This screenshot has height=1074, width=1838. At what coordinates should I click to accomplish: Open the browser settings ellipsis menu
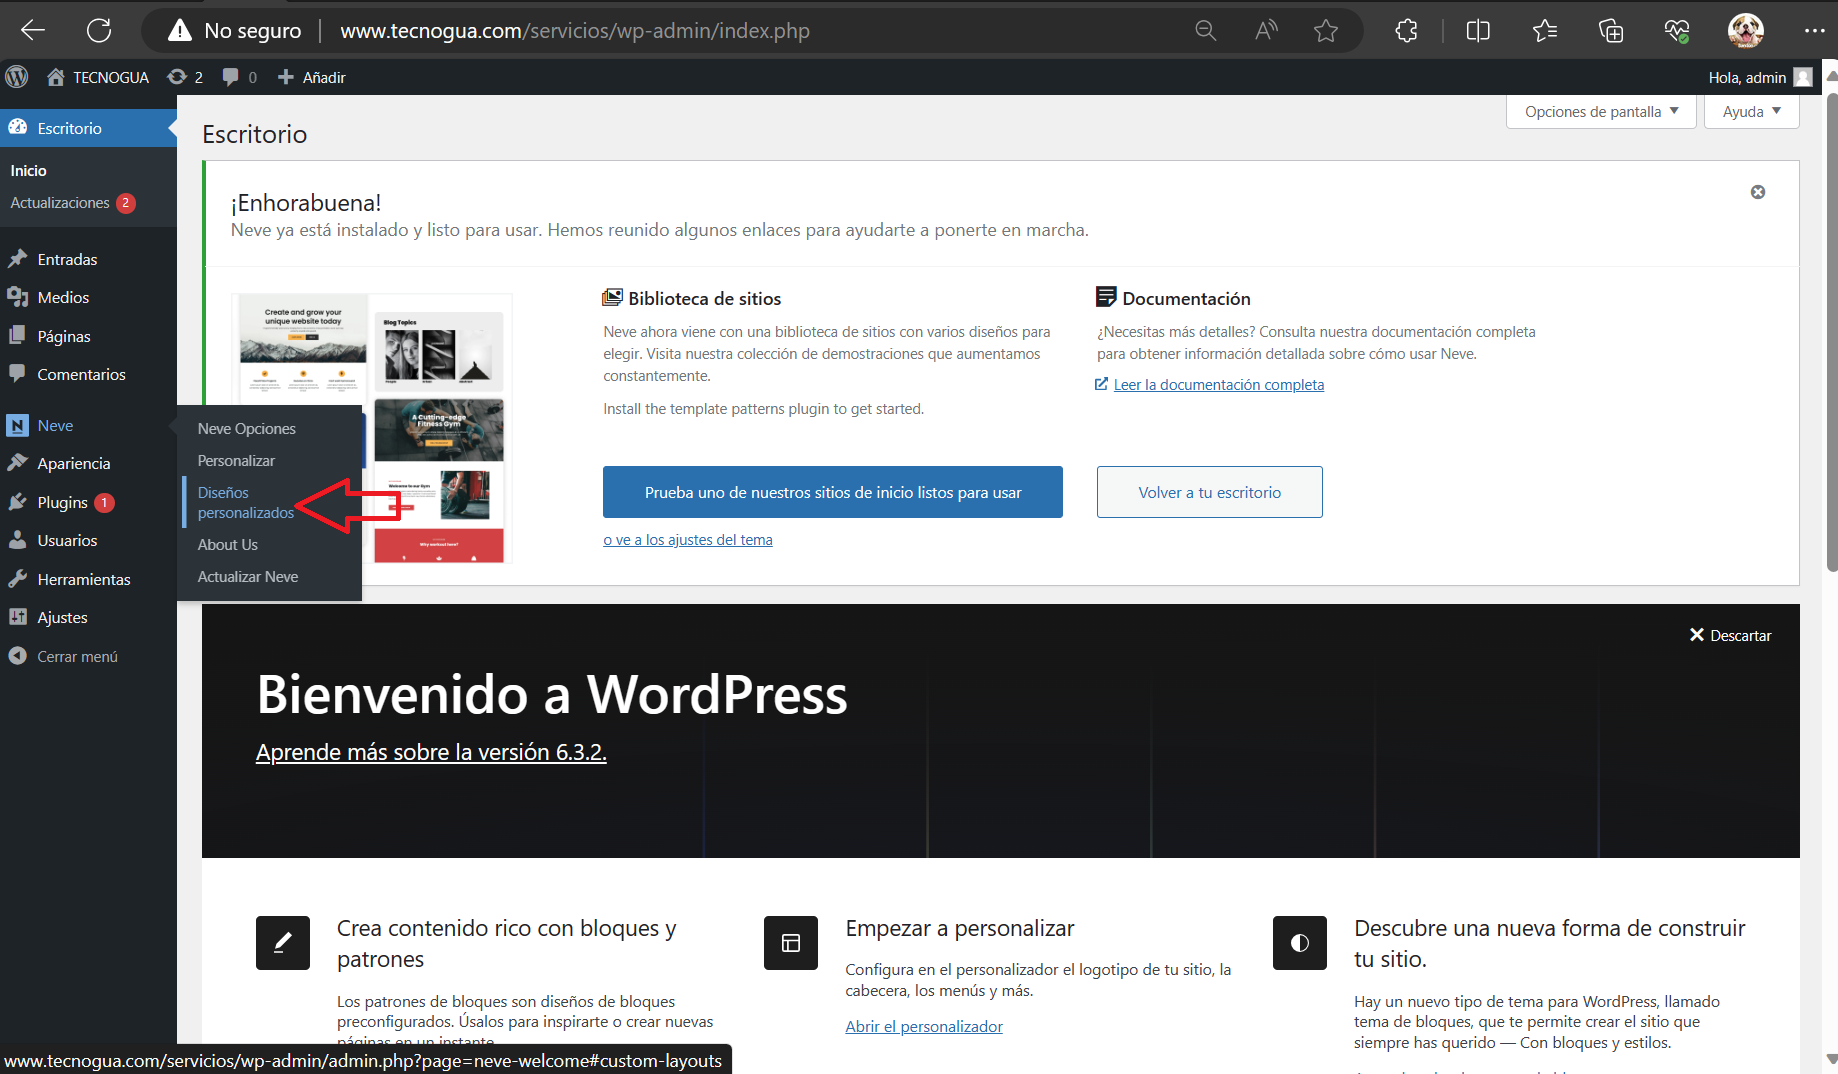point(1814,30)
